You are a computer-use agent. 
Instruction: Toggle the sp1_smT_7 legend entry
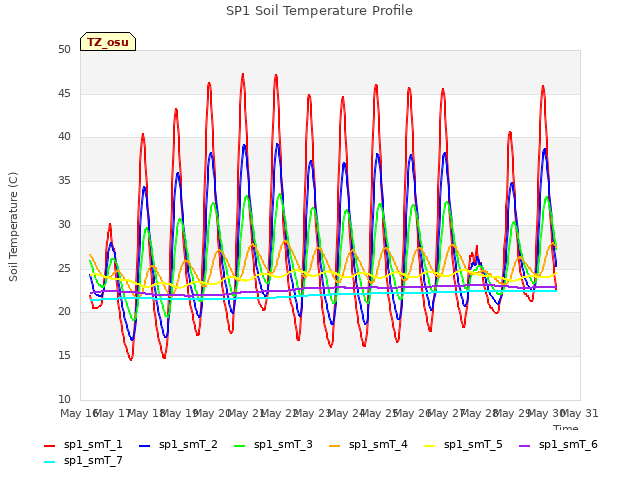[83, 461]
